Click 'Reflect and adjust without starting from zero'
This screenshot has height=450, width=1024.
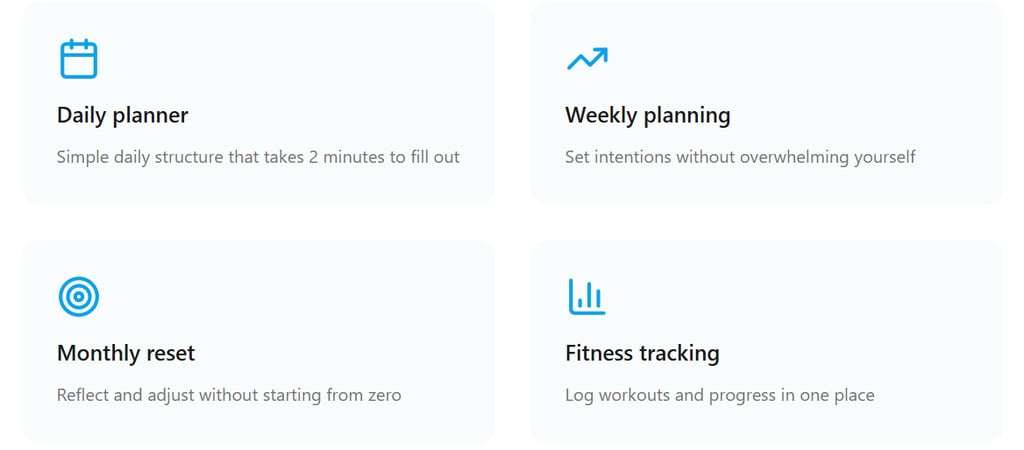coord(229,395)
